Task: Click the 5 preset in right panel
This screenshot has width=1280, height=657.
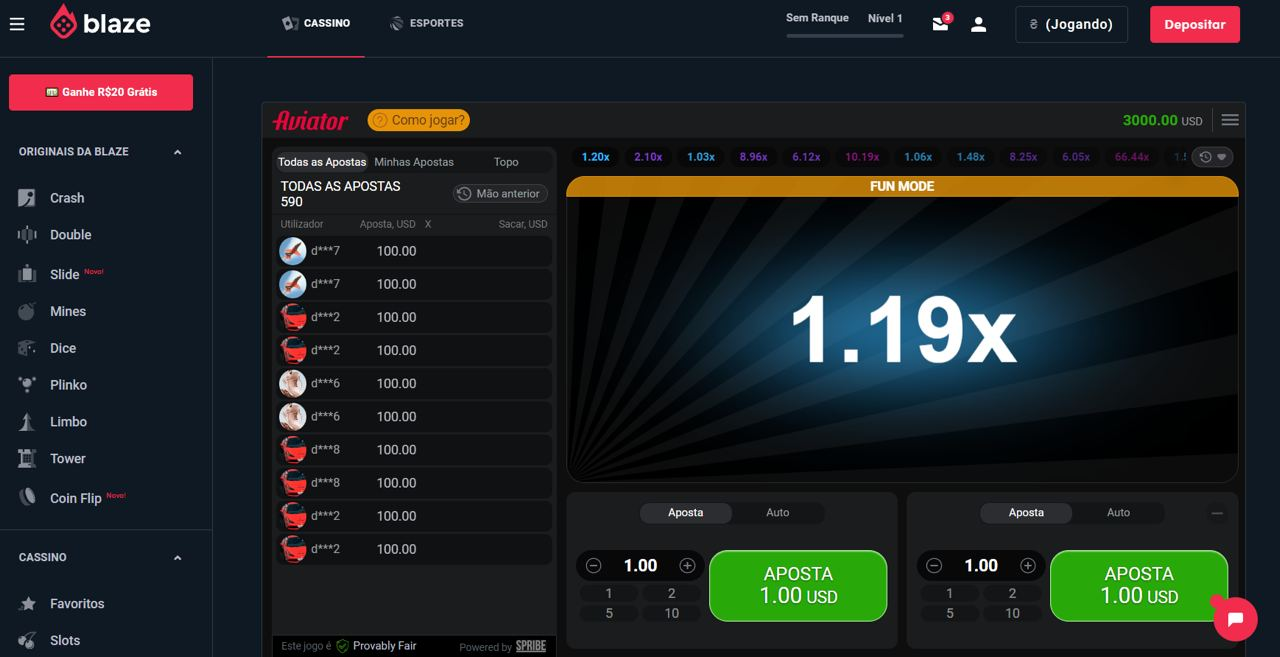Action: click(x=950, y=613)
